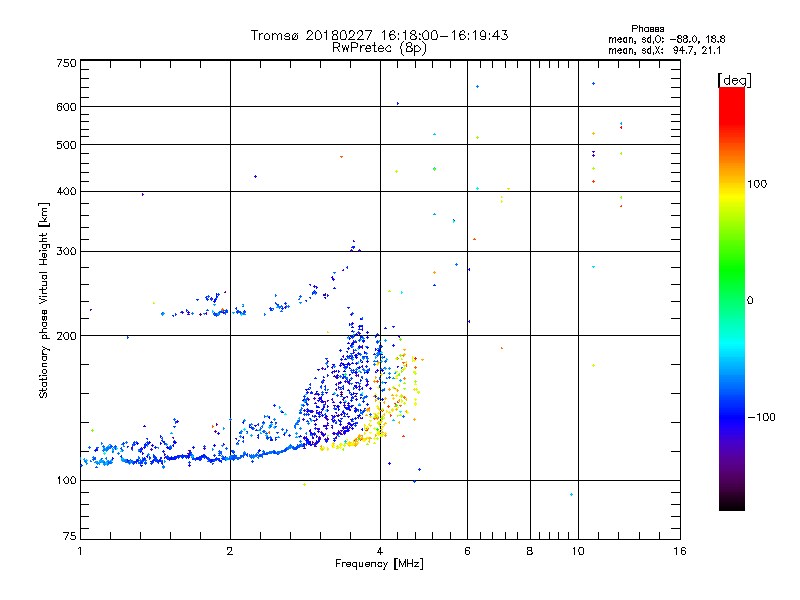Click the x-axis label "Frequency [MHz]"
Viewport: 800px width, 600px height.
tap(379, 564)
